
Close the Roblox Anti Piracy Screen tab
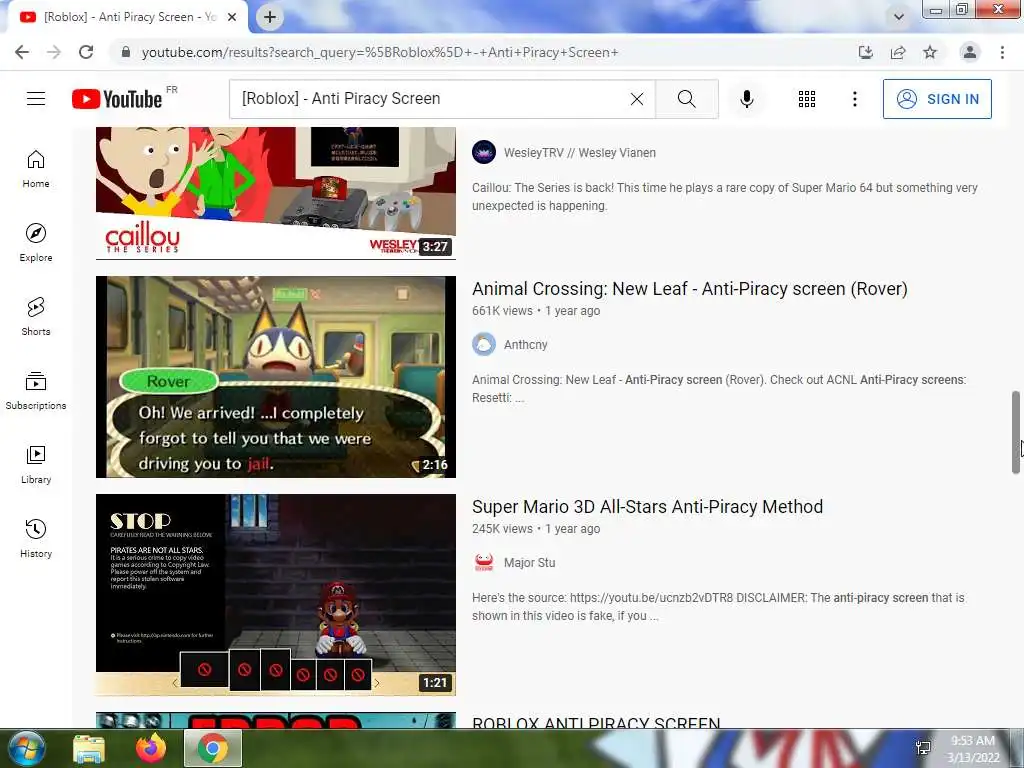232,17
